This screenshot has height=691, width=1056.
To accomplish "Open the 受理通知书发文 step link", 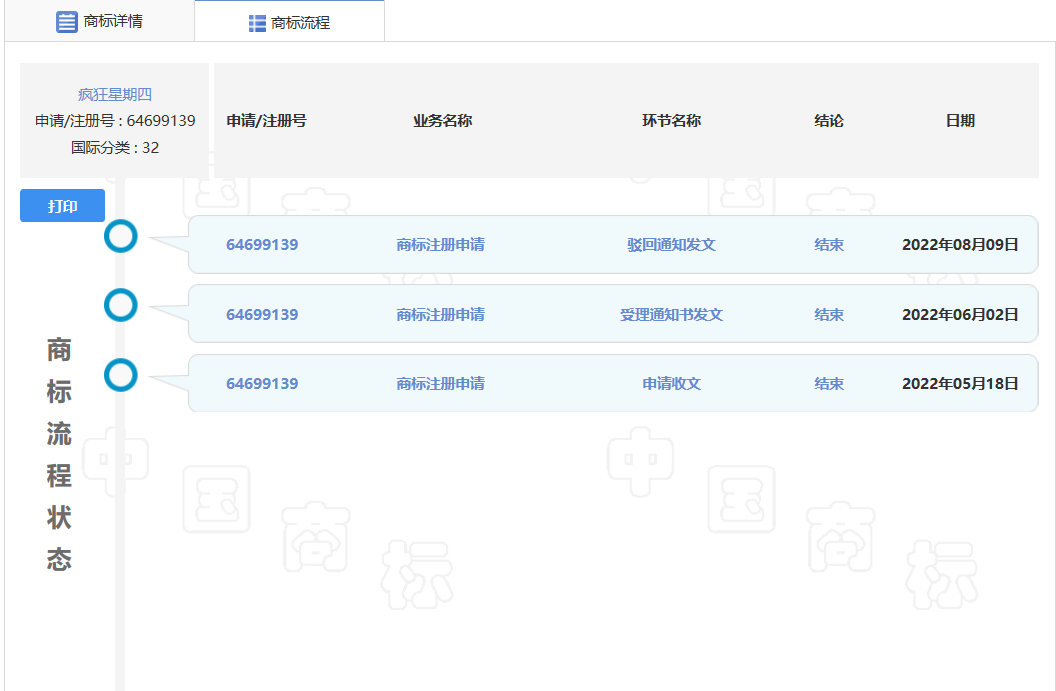I will tap(671, 315).
